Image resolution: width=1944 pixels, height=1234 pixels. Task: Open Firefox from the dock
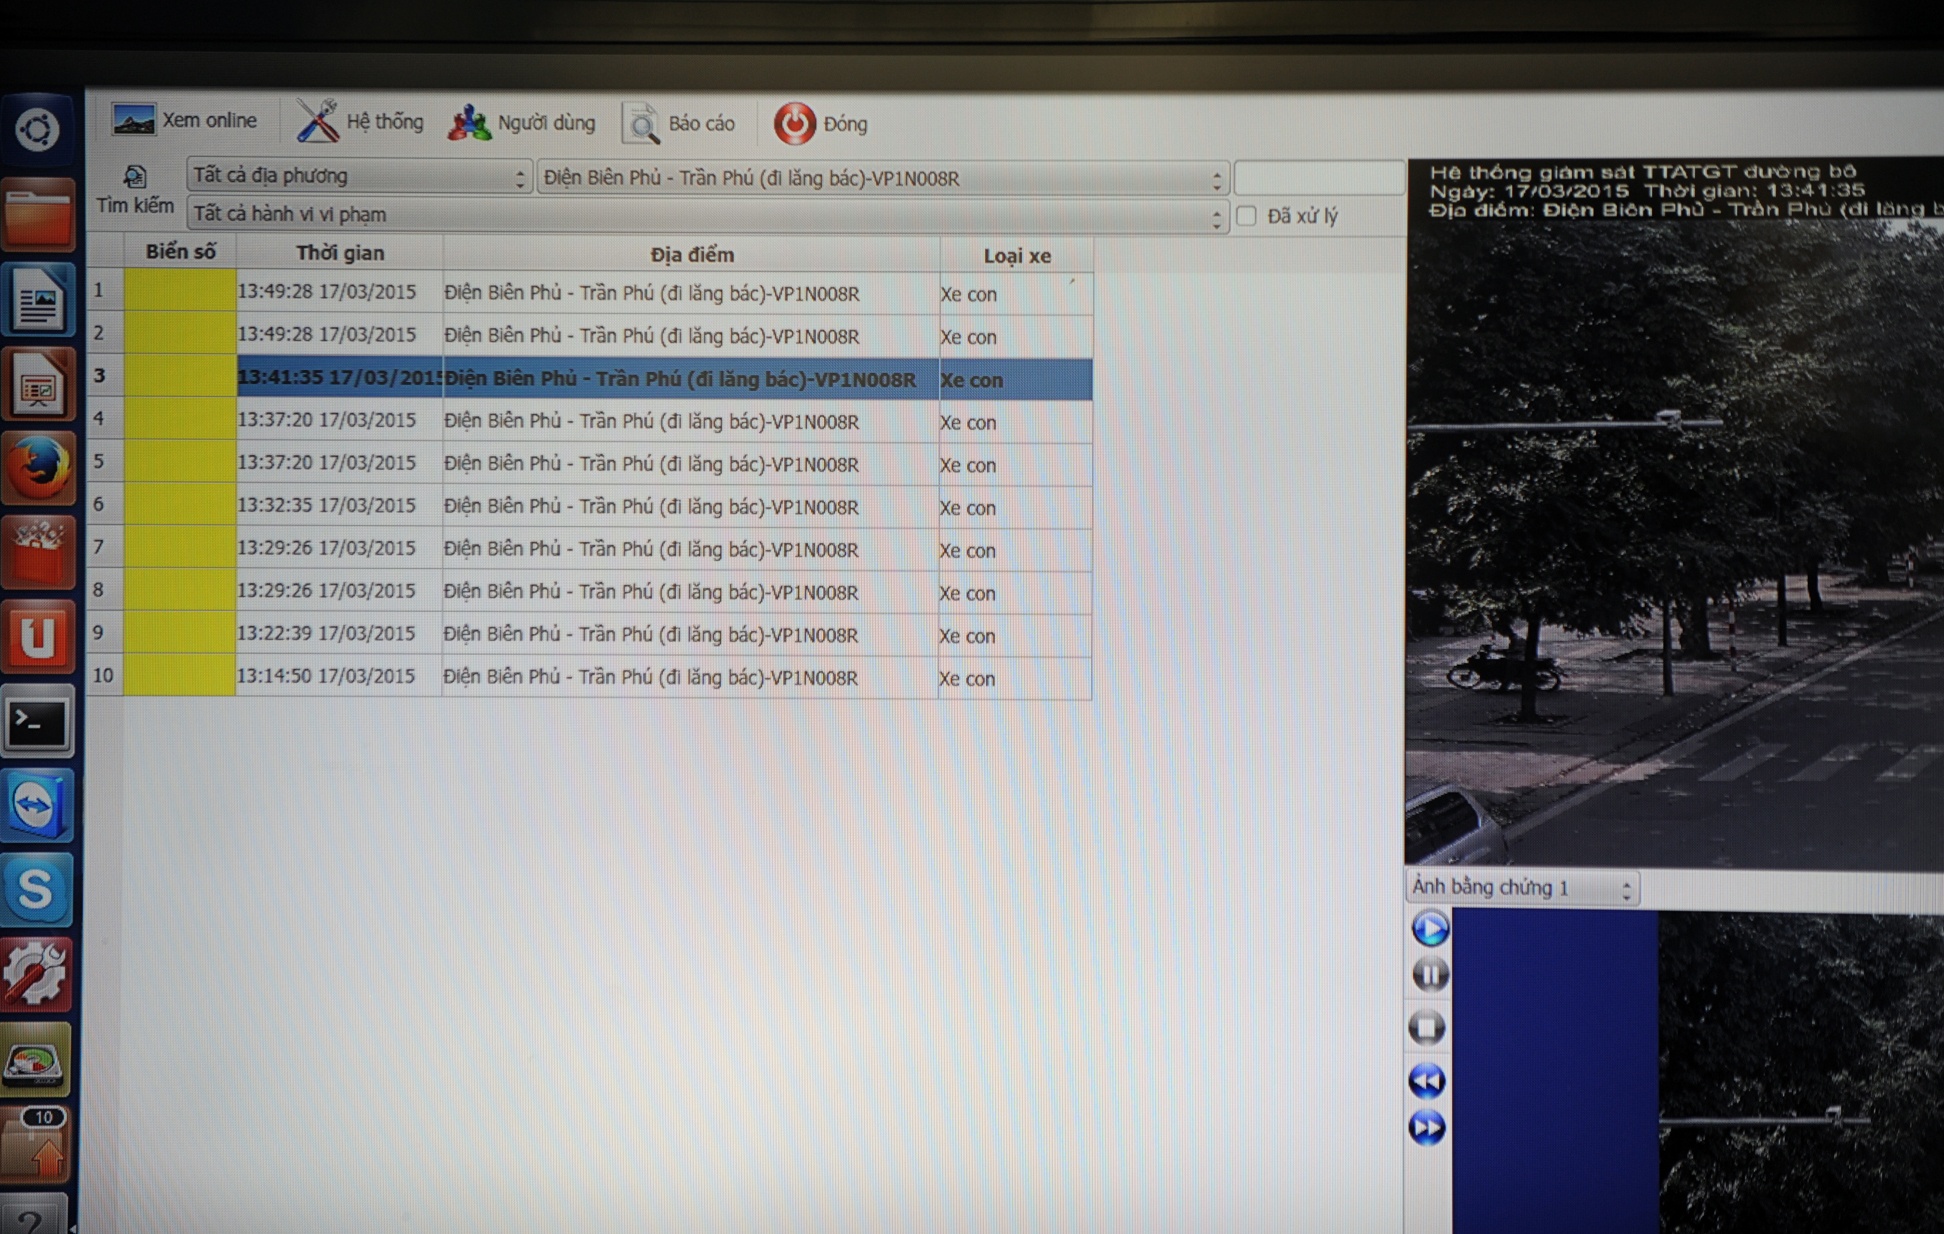coord(38,468)
